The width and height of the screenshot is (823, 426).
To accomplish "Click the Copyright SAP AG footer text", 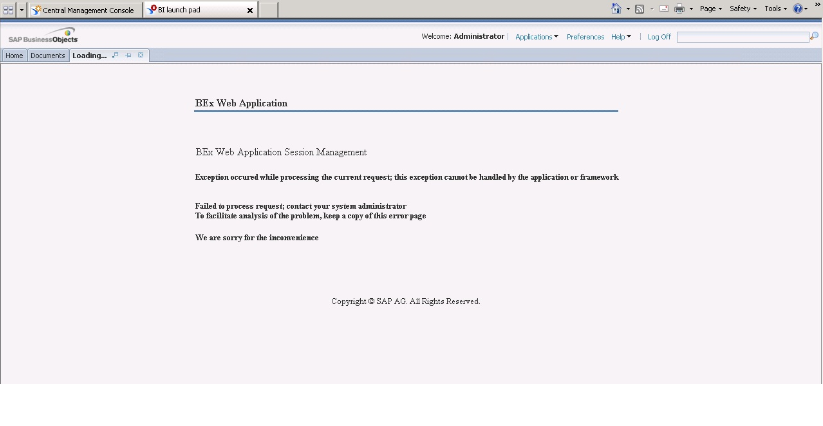I will point(406,301).
